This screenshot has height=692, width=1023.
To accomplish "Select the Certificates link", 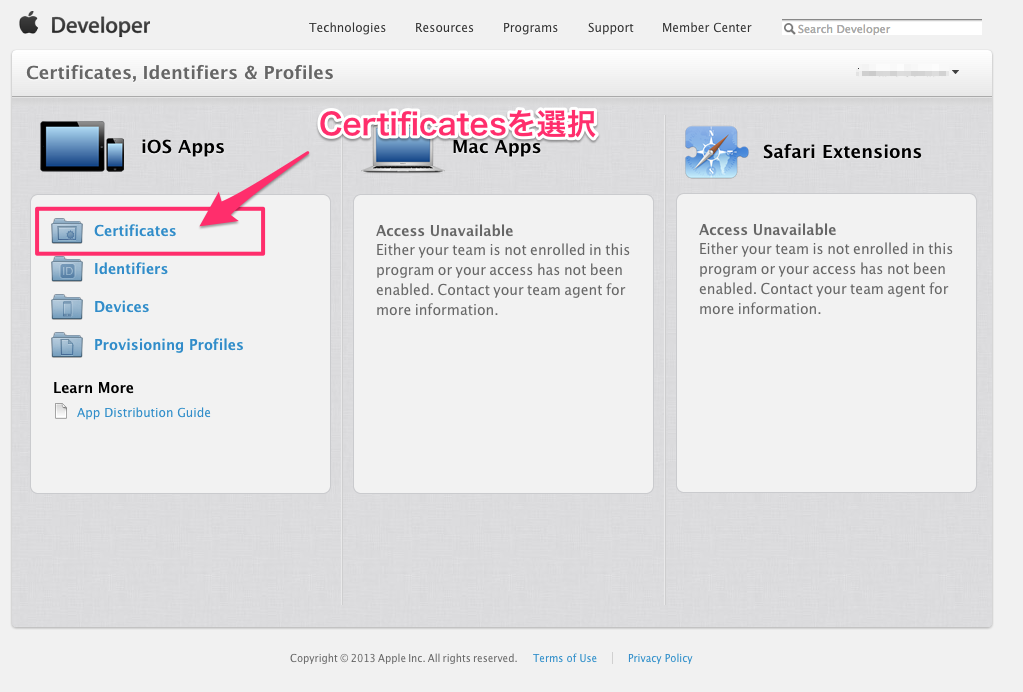I will pos(134,230).
